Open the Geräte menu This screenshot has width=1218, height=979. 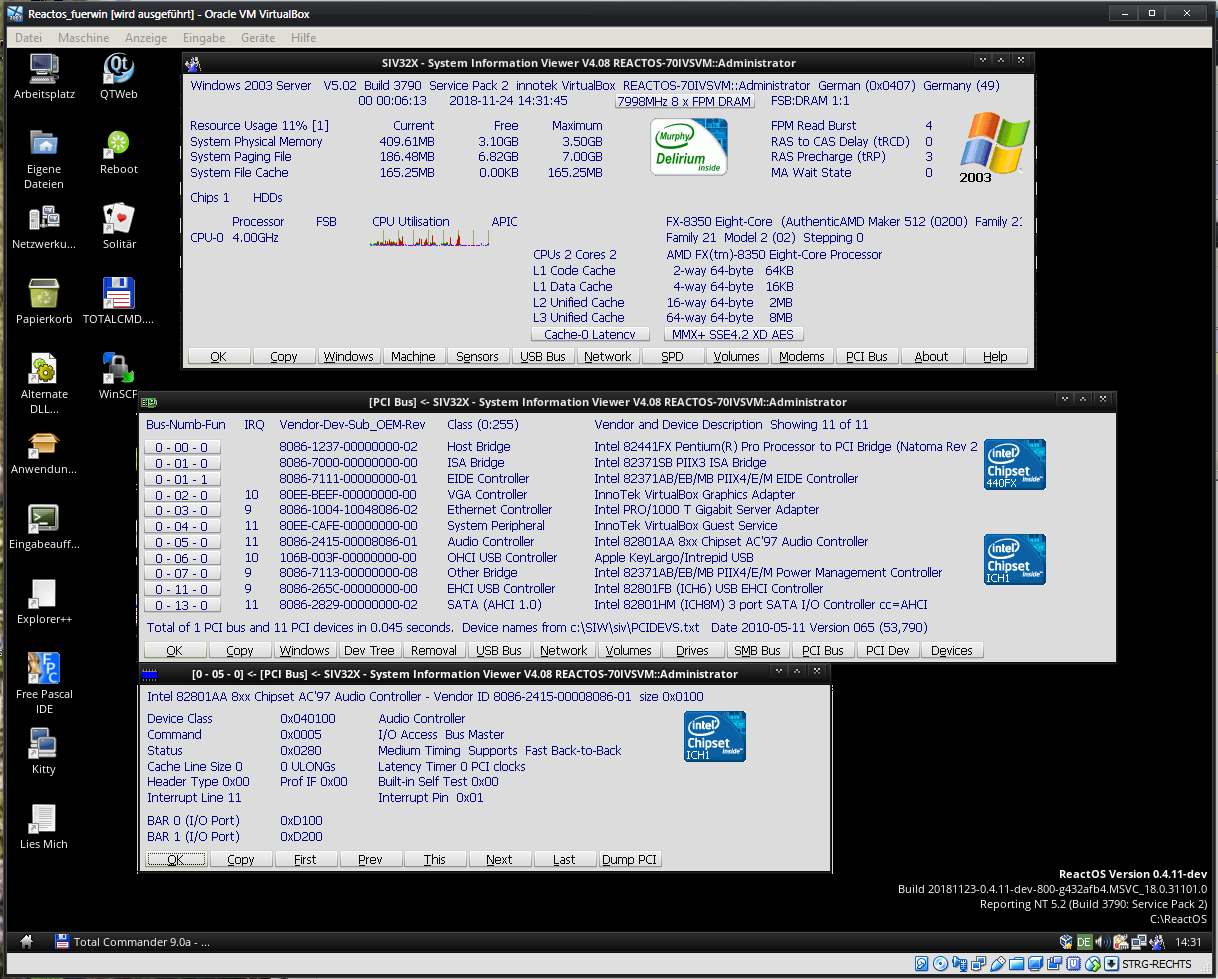258,38
